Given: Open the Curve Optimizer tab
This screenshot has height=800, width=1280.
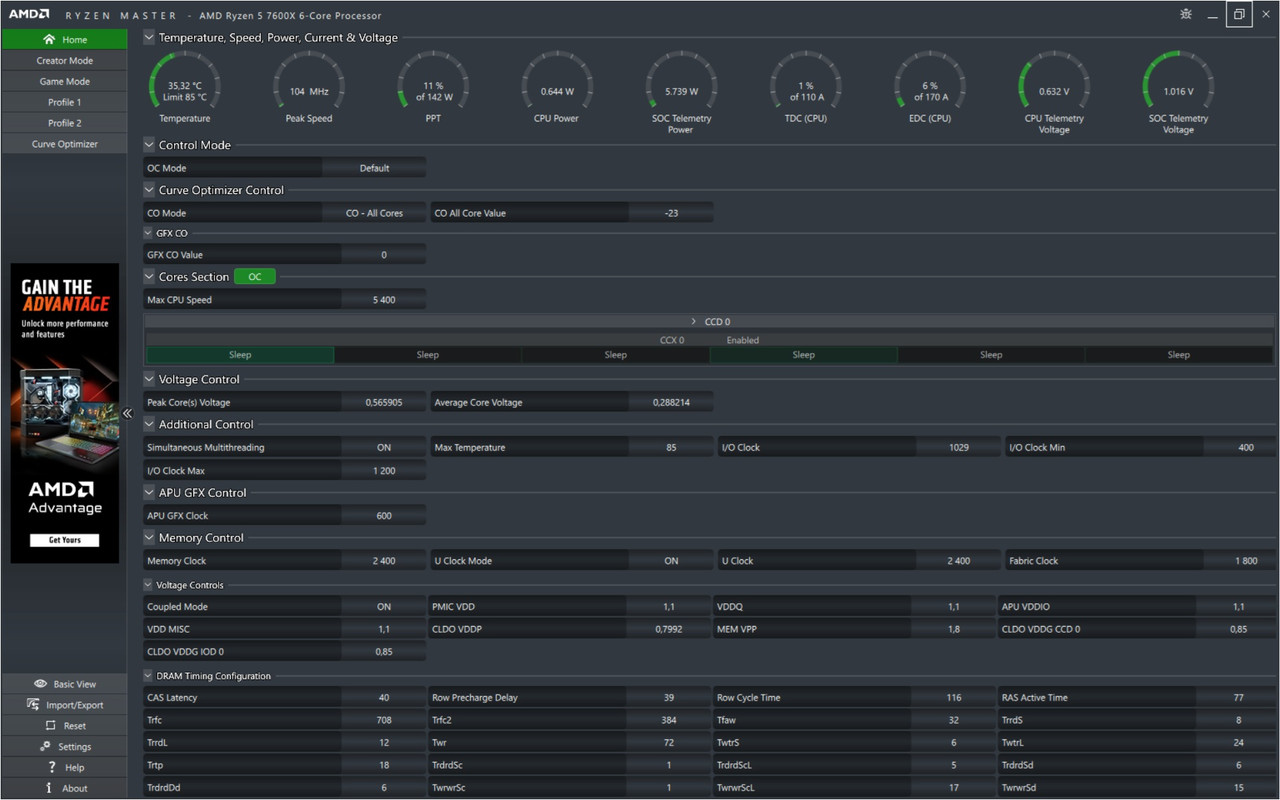Looking at the screenshot, I should [64, 145].
